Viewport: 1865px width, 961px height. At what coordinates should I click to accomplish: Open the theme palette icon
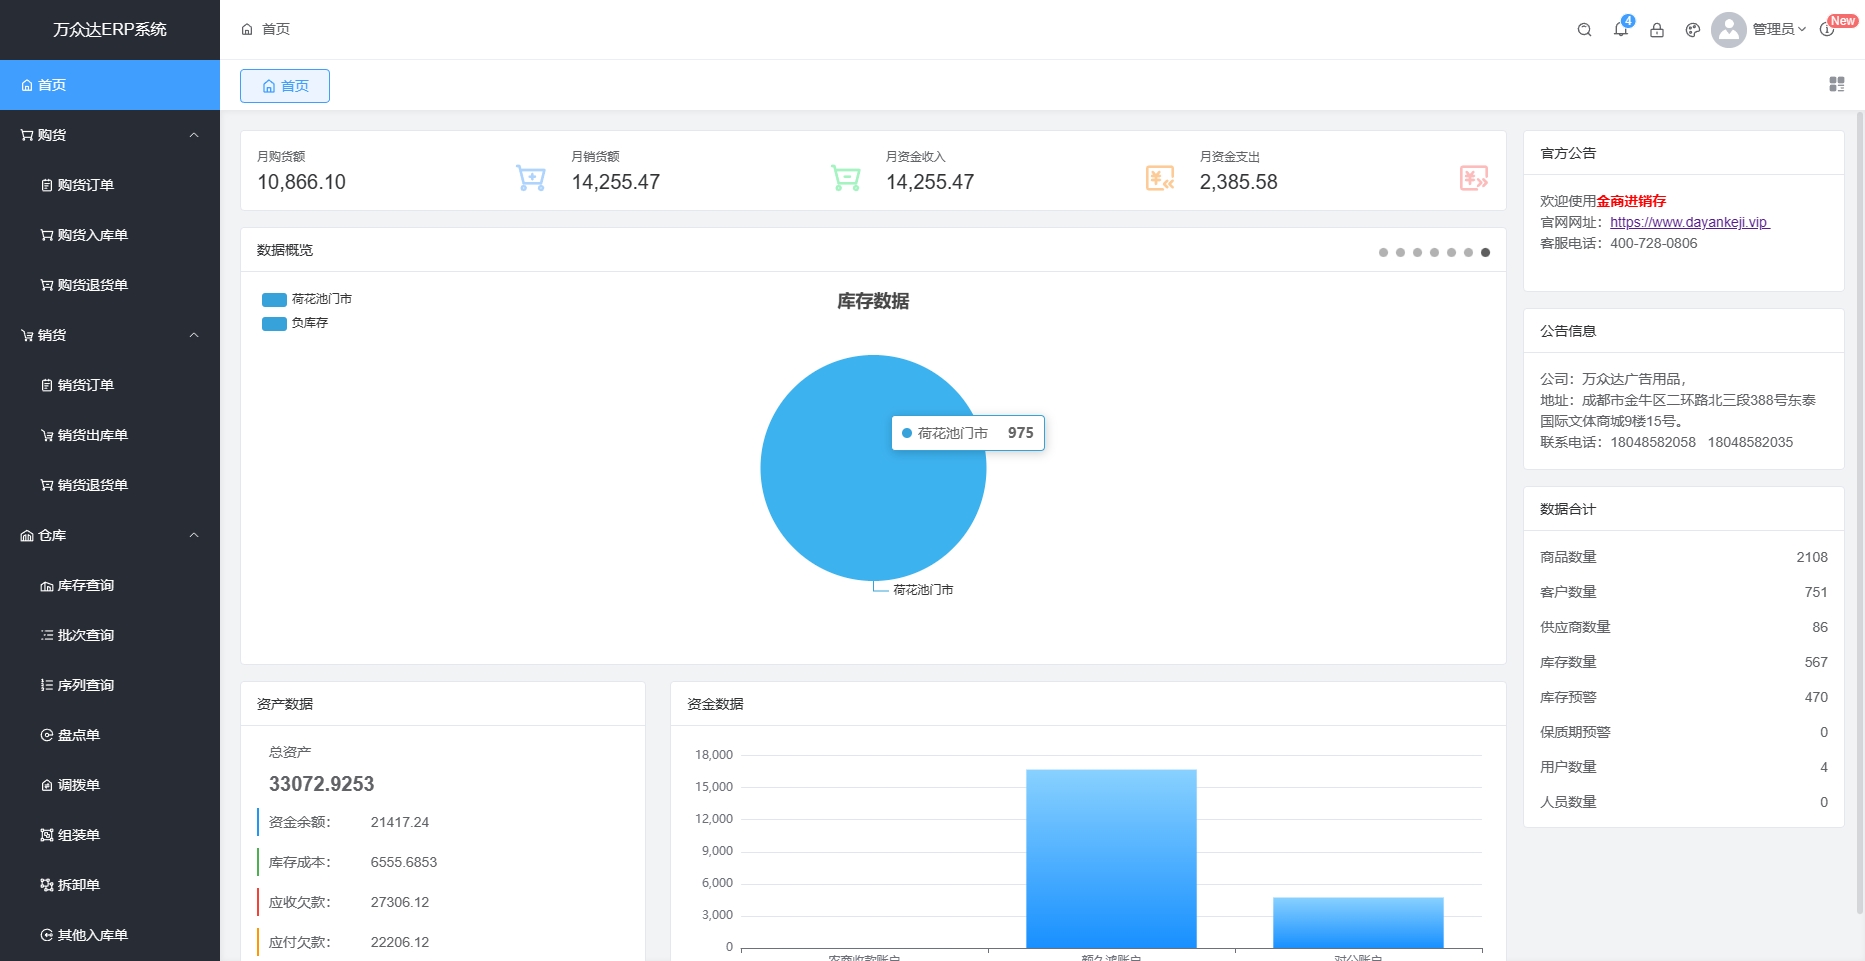(x=1693, y=30)
